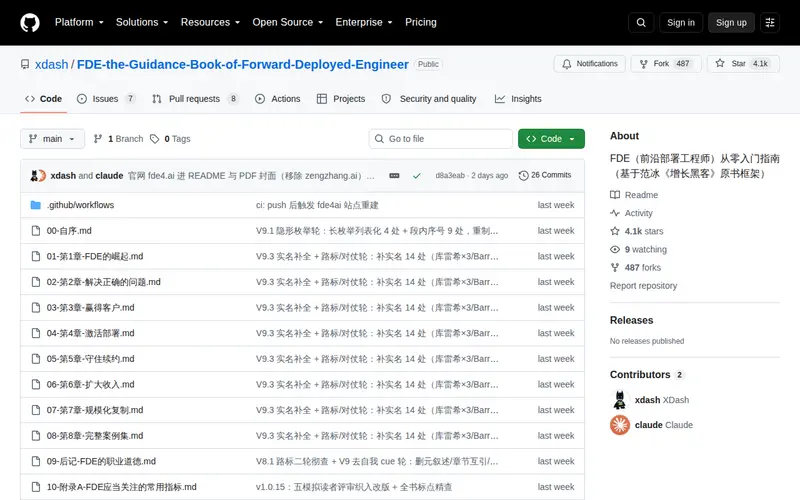800x500 pixels.
Task: Fork this repository
Action: [x=666, y=64]
